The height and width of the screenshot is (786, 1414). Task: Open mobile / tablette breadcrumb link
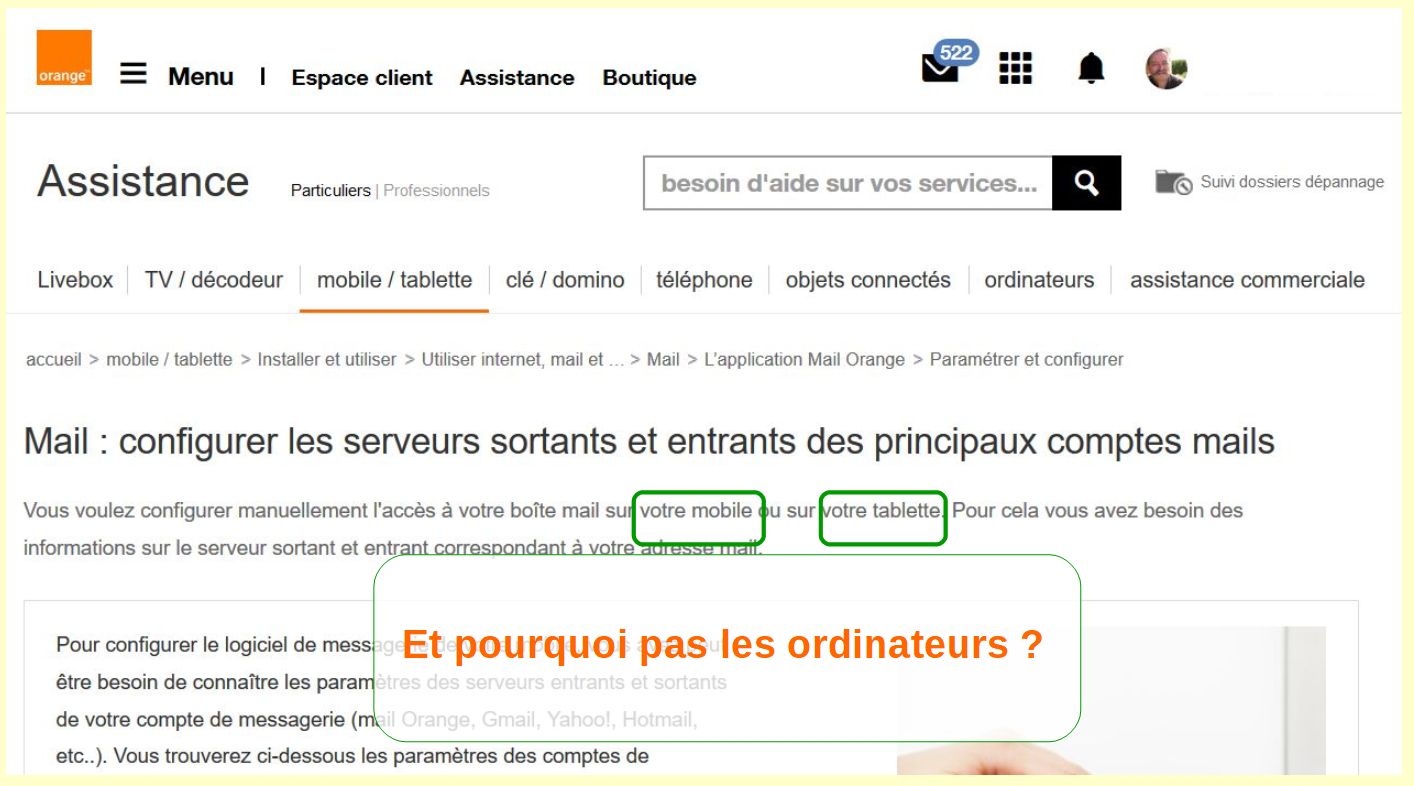[169, 359]
